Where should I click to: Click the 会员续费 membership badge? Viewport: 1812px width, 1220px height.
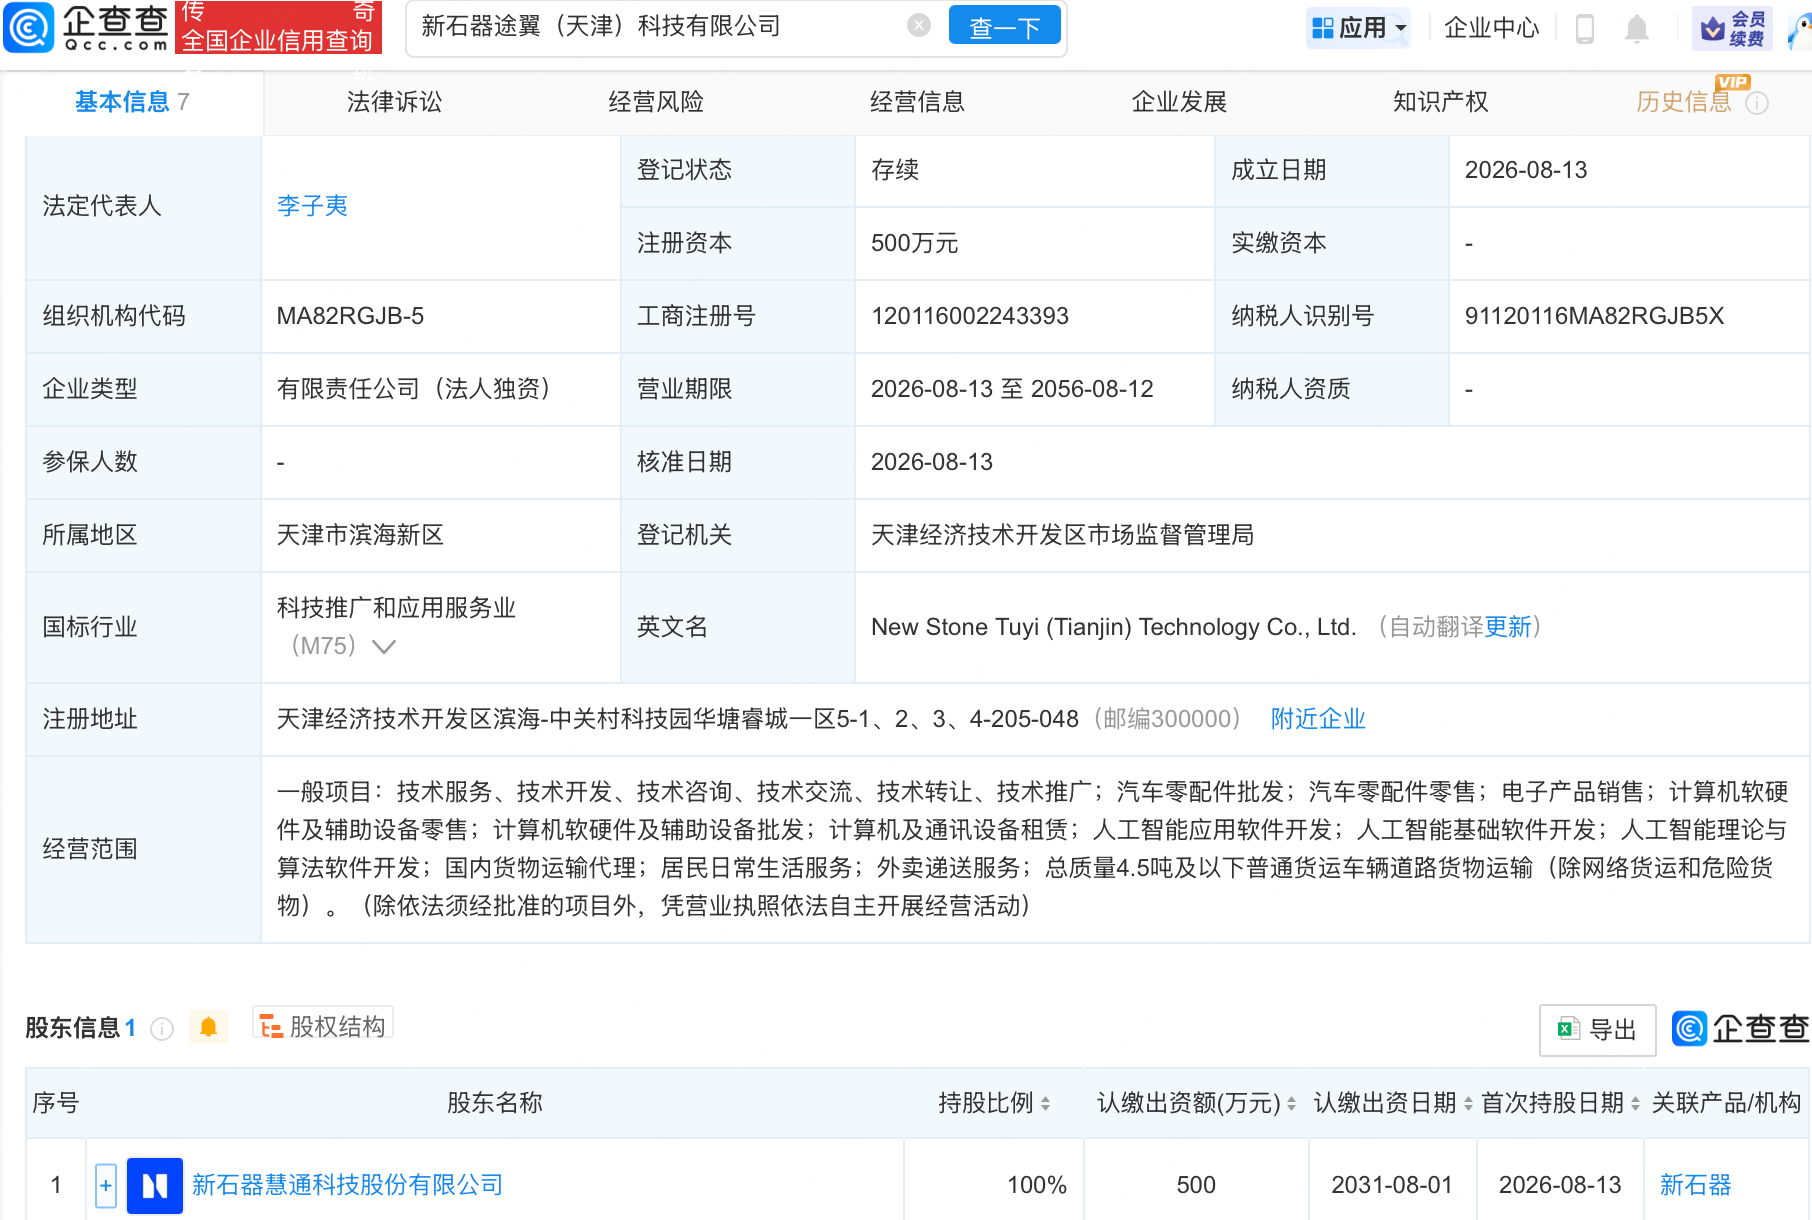coord(1733,28)
